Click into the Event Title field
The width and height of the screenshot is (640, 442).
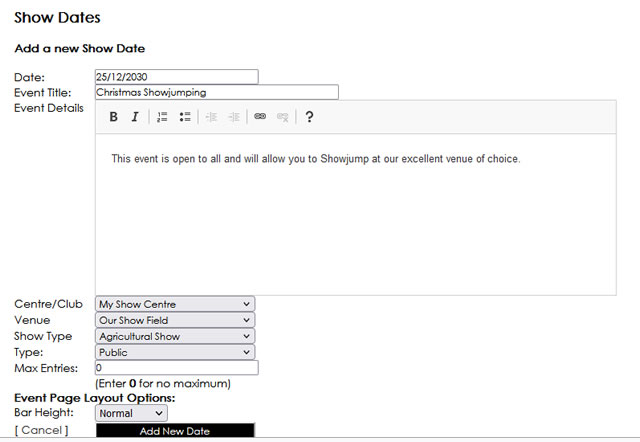pos(217,92)
